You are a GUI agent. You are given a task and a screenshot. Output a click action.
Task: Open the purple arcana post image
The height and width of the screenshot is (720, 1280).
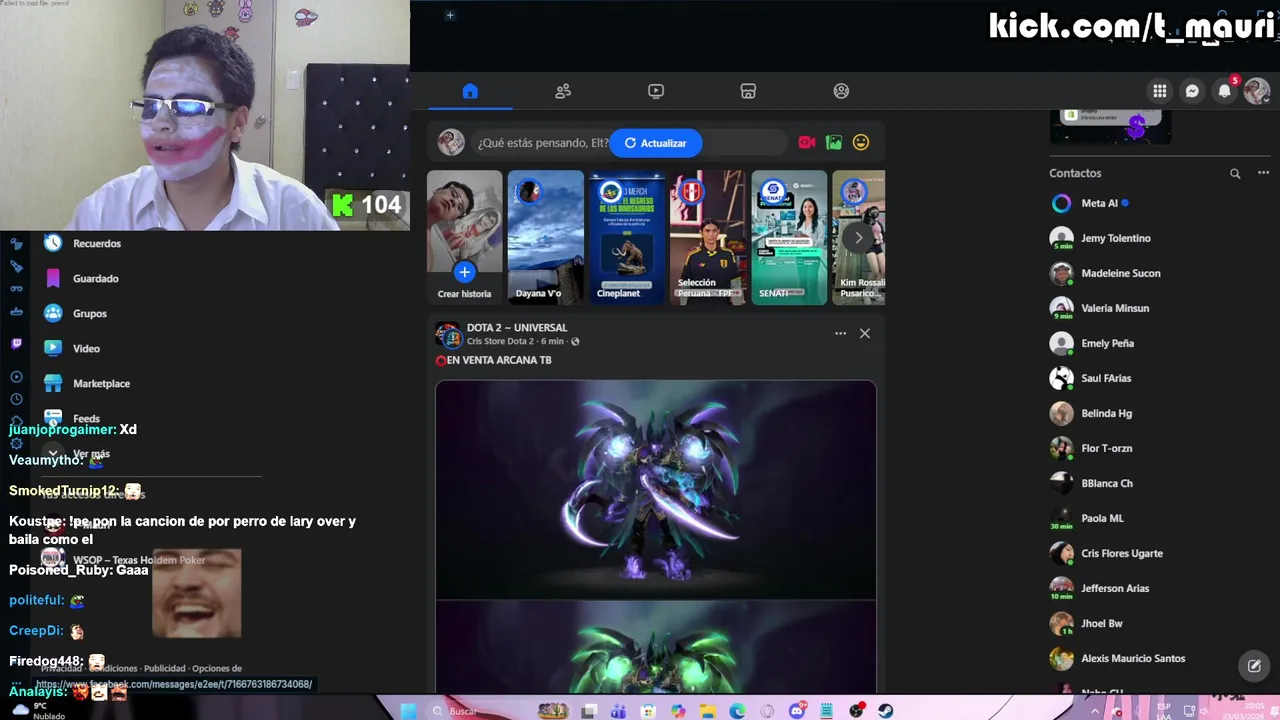[656, 490]
